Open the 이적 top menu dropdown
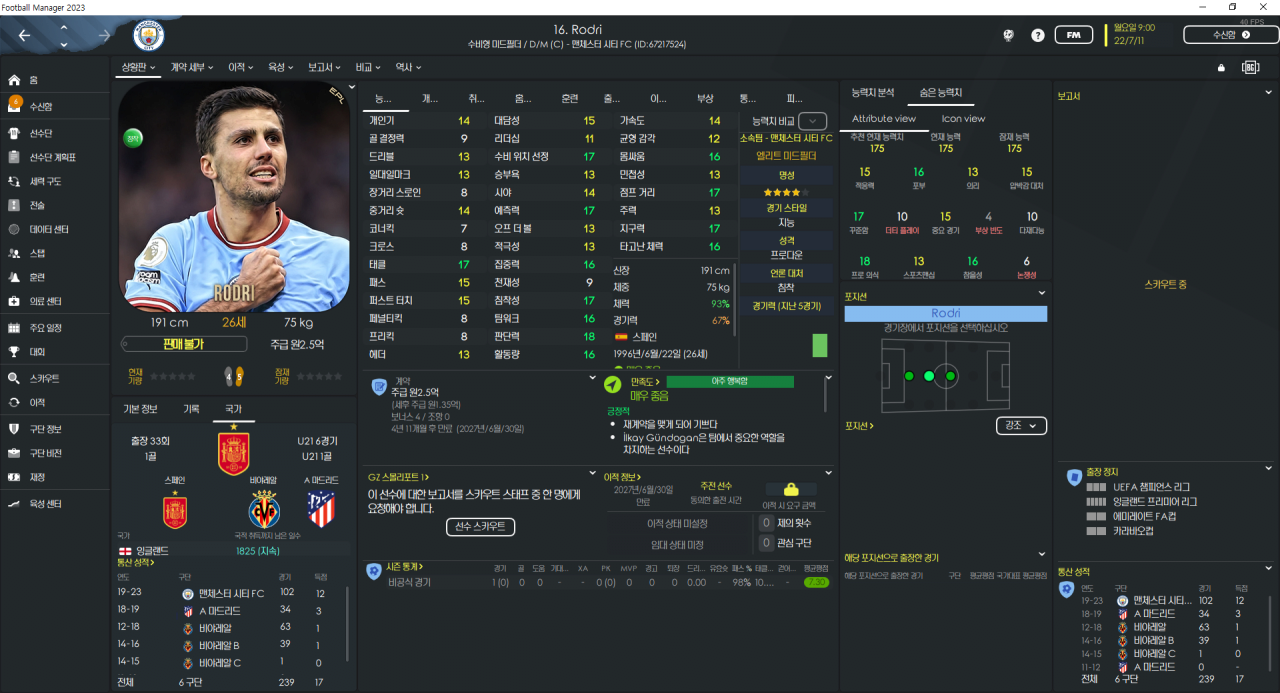The height and width of the screenshot is (693, 1280). 242,67
